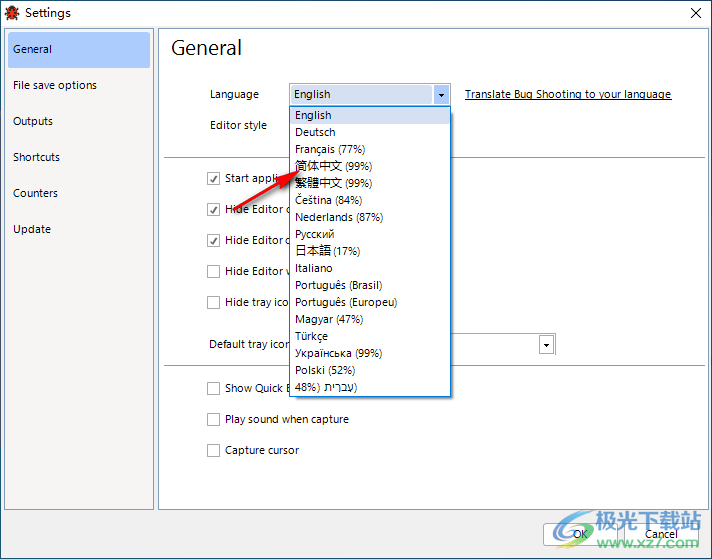Click the Cancel button
712x559 pixels.
pos(661,534)
